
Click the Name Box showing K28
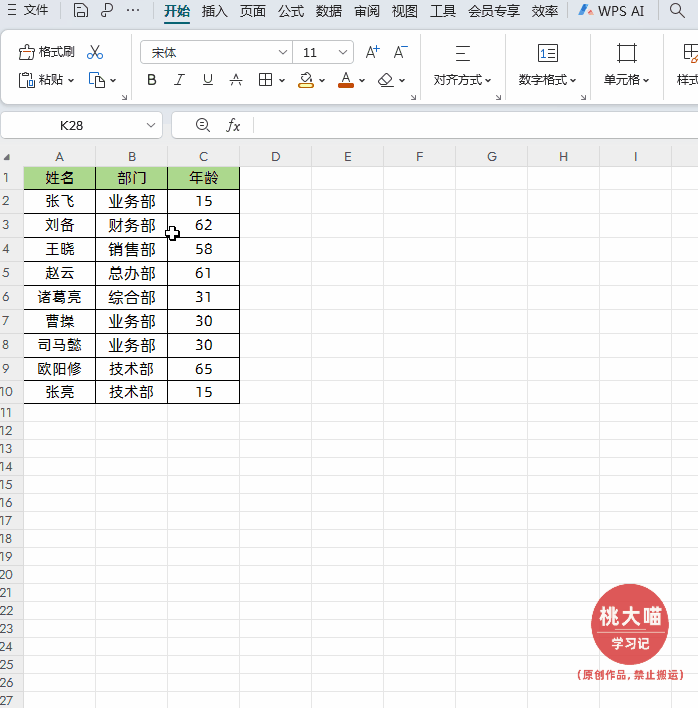pos(71,126)
